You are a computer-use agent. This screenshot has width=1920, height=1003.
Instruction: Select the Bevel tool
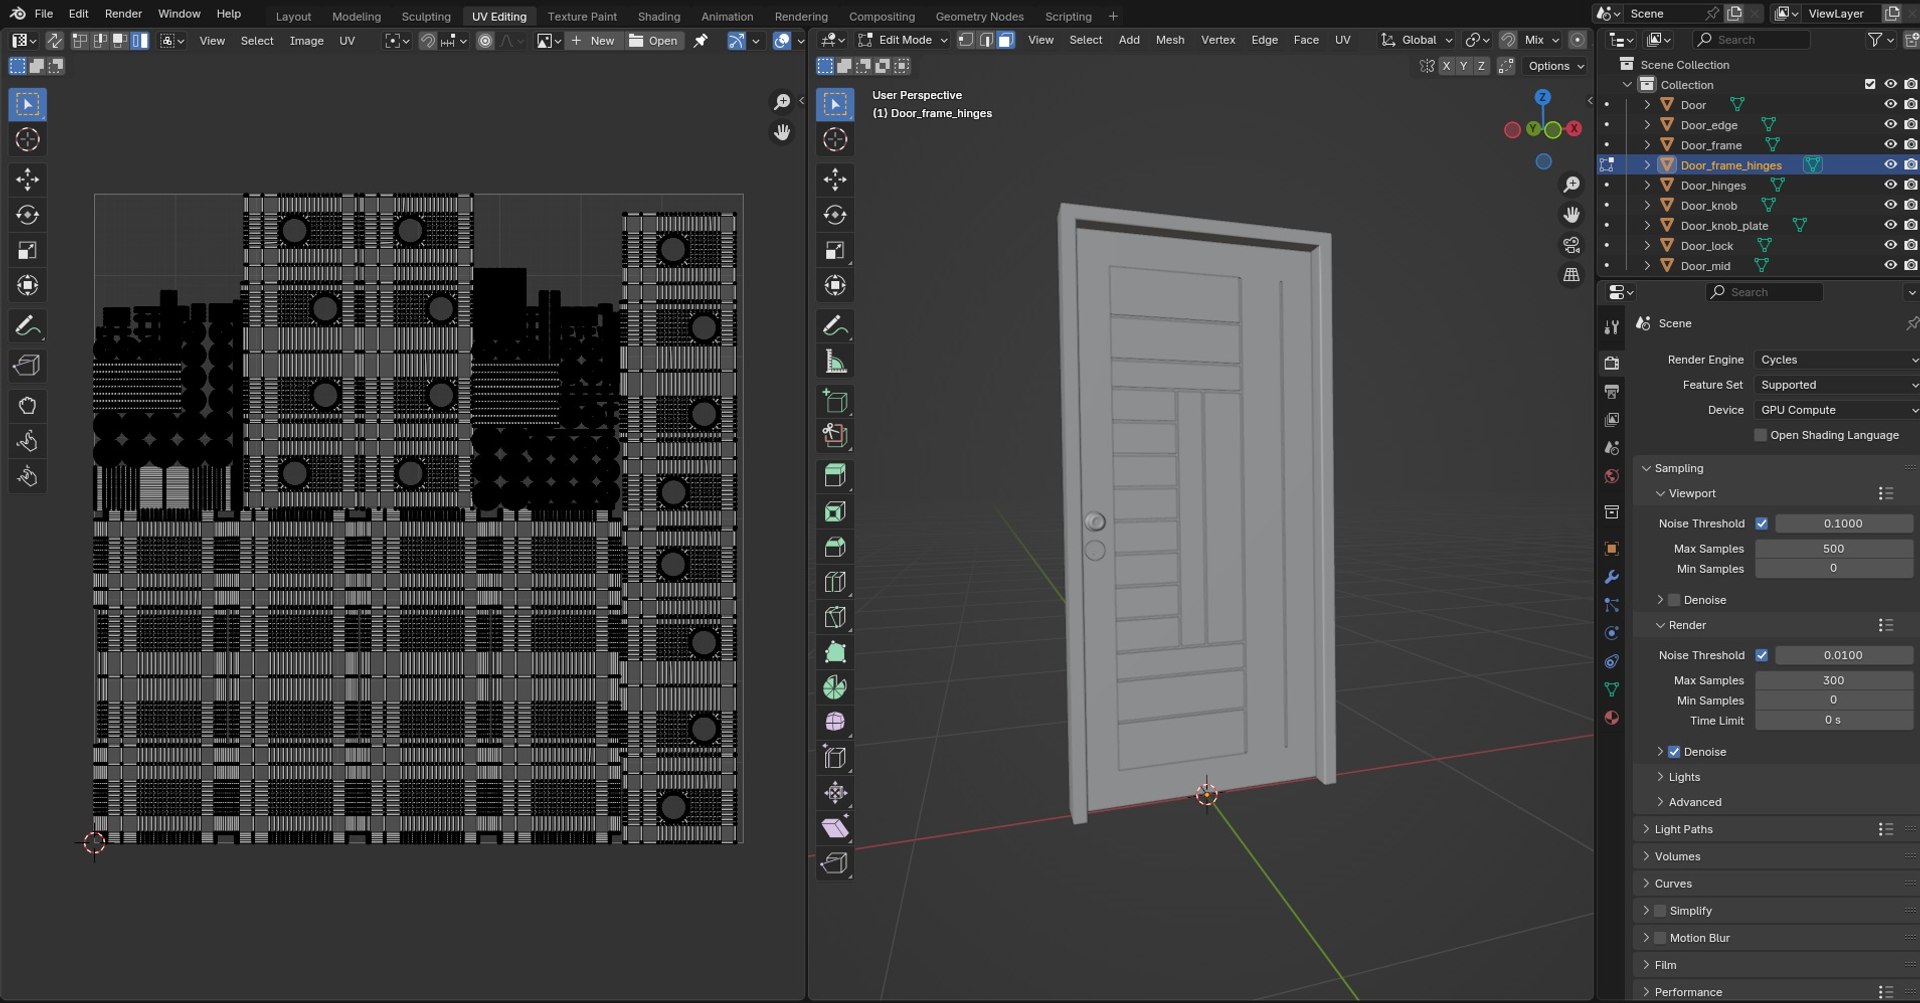[835, 547]
